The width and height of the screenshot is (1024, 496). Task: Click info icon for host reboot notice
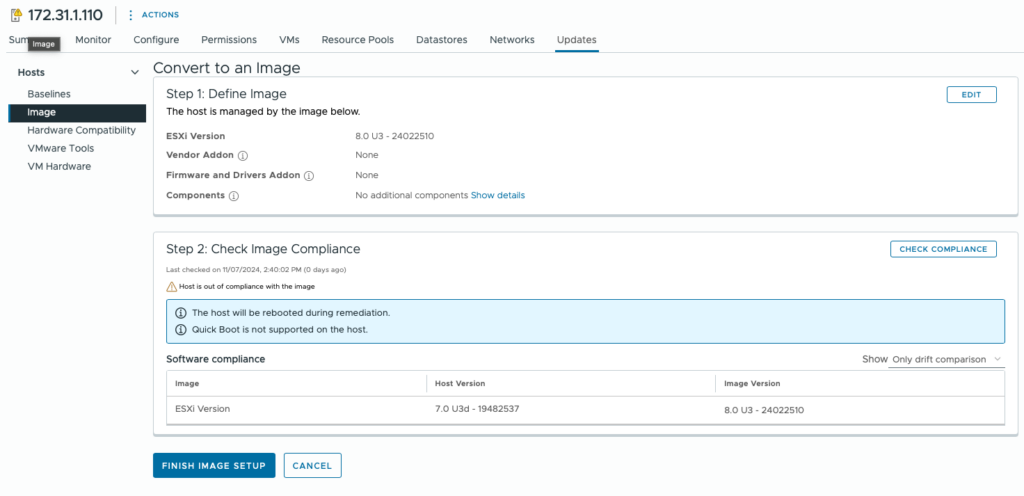[182, 313]
